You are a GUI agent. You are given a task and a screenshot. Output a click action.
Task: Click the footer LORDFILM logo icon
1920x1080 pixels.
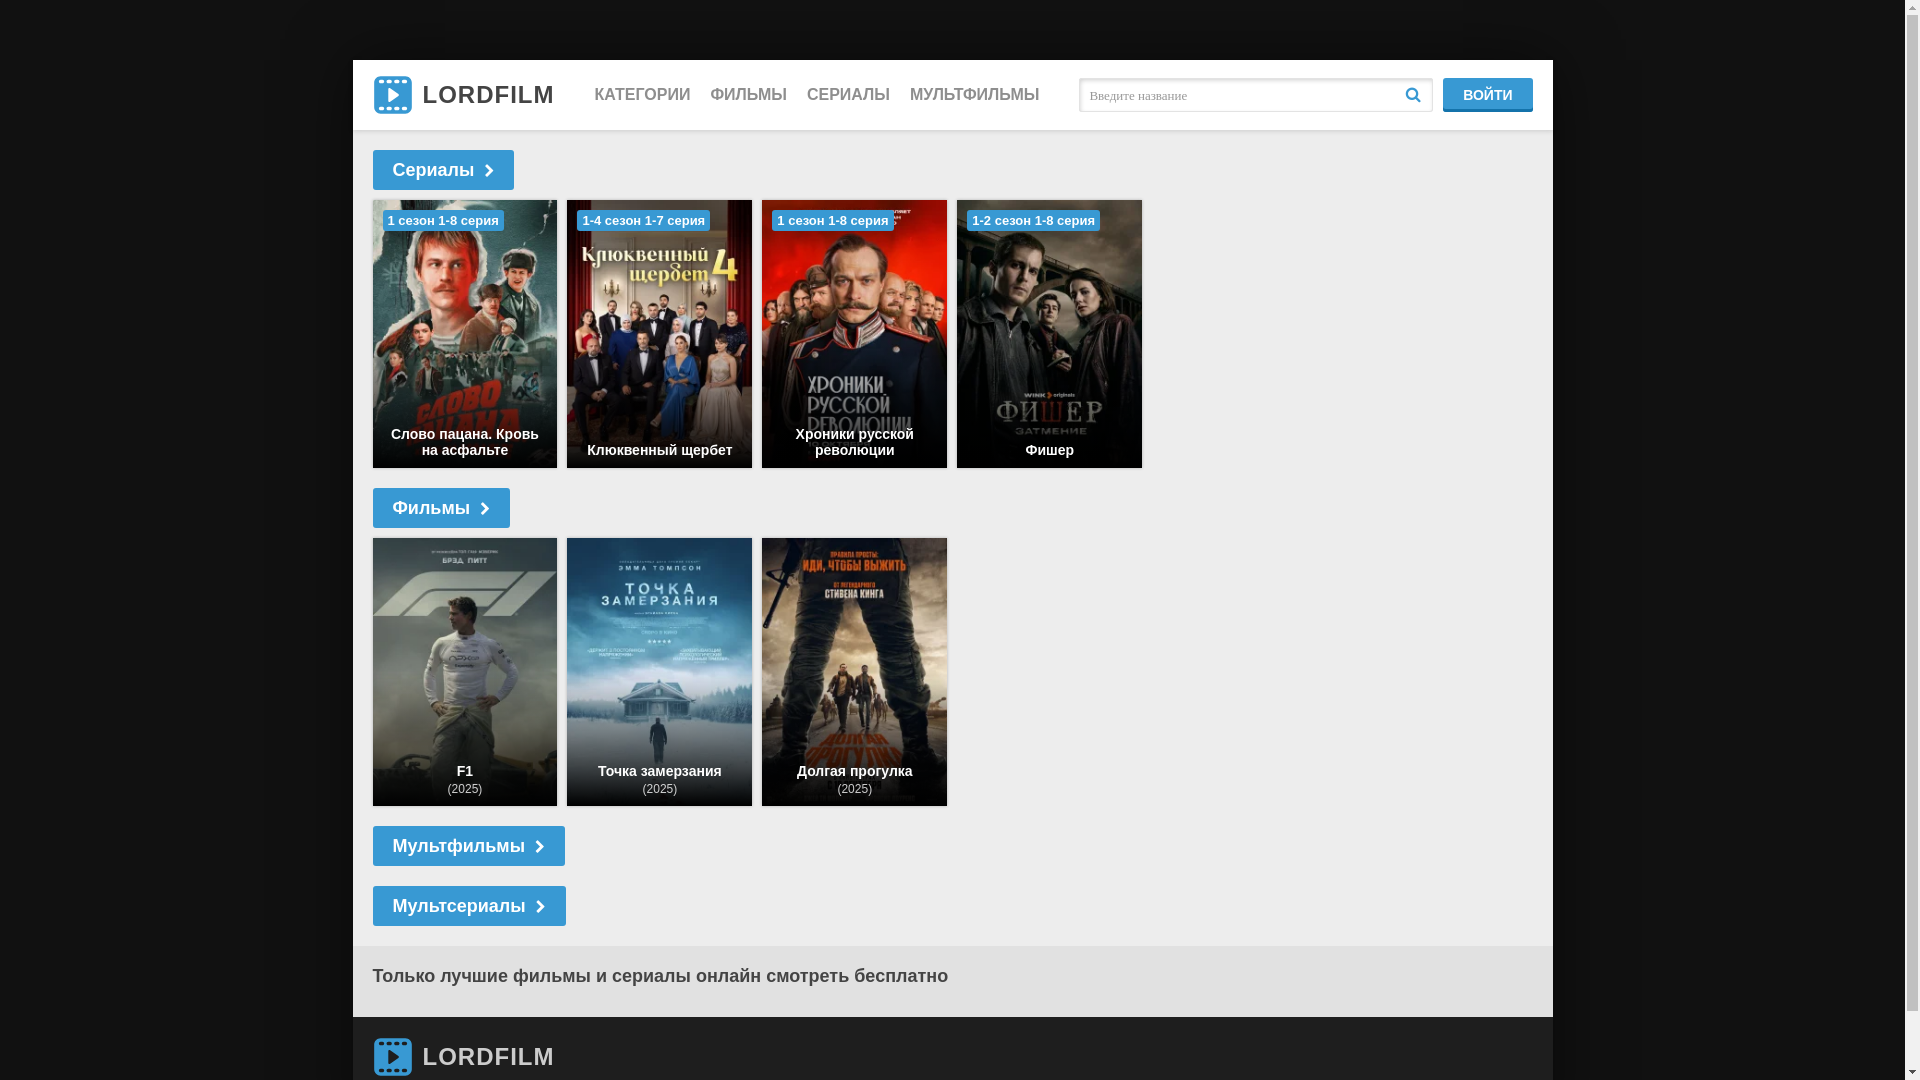coord(392,1056)
